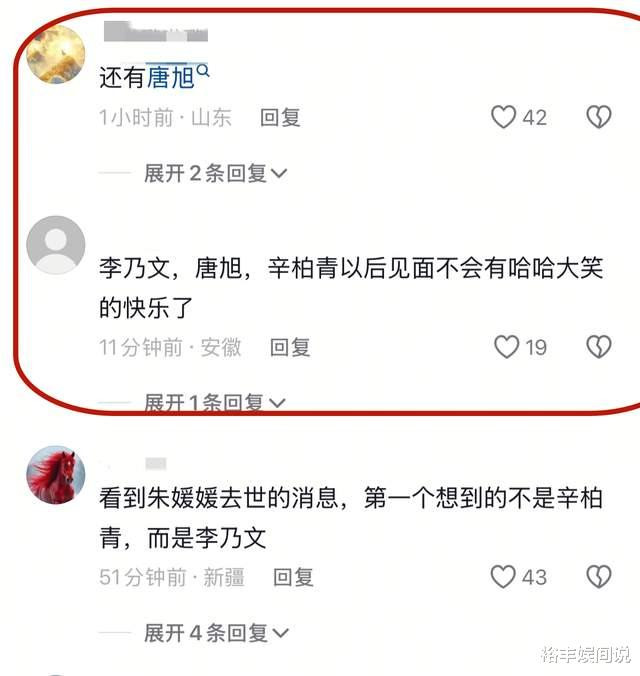Tap the search magnifier beside 唐旭
Image resolution: width=640 pixels, height=676 pixels.
tap(203, 71)
